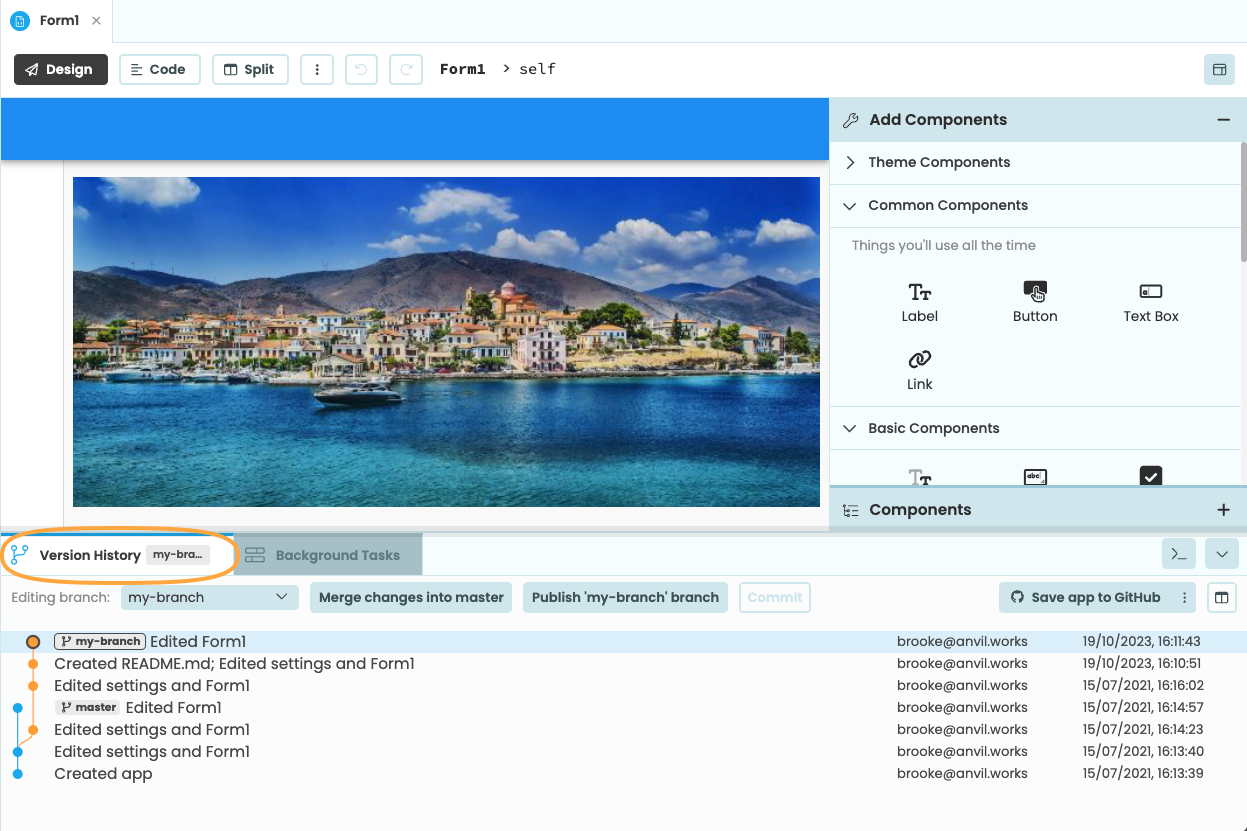Viewport: 1247px width, 831px height.
Task: Switch to Split view
Action: point(250,69)
